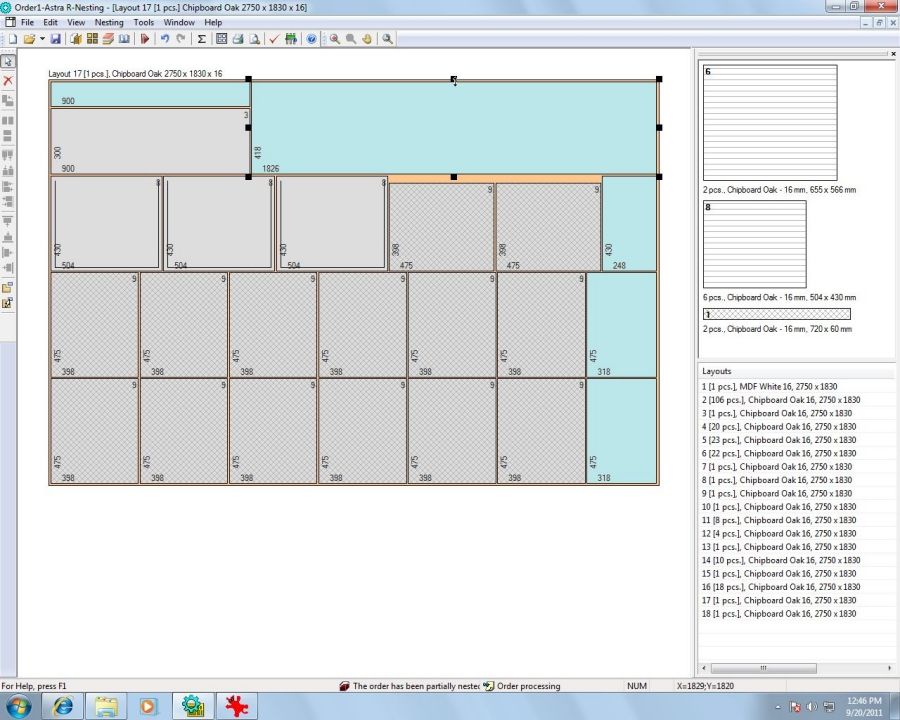900x720 pixels.
Task: Open the Tools menu
Action: click(x=144, y=22)
